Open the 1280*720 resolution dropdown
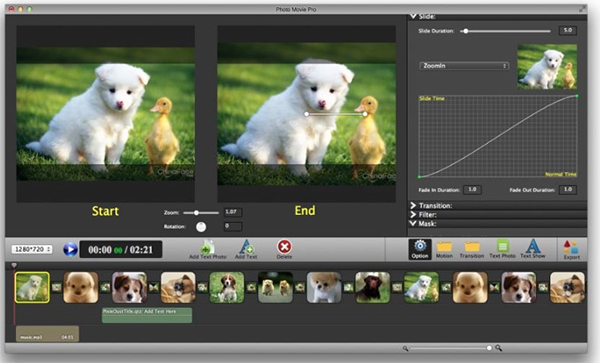The height and width of the screenshot is (363, 600). [32, 249]
